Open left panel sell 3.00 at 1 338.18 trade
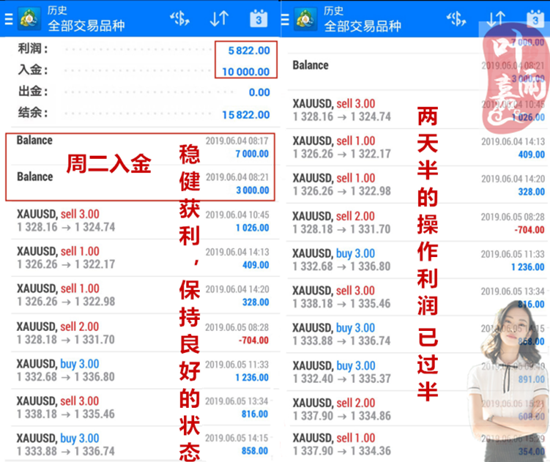550x462 pixels. pos(143,407)
